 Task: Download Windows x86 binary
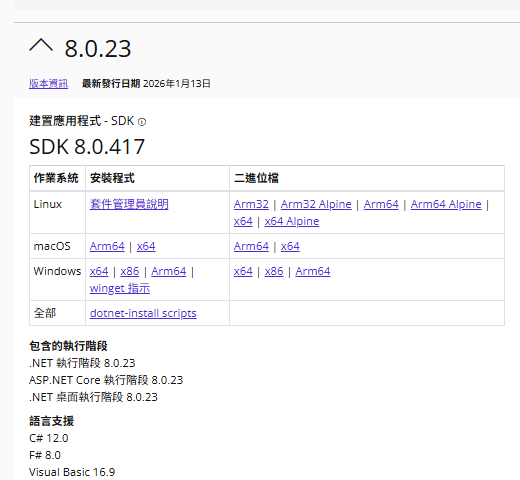274,271
